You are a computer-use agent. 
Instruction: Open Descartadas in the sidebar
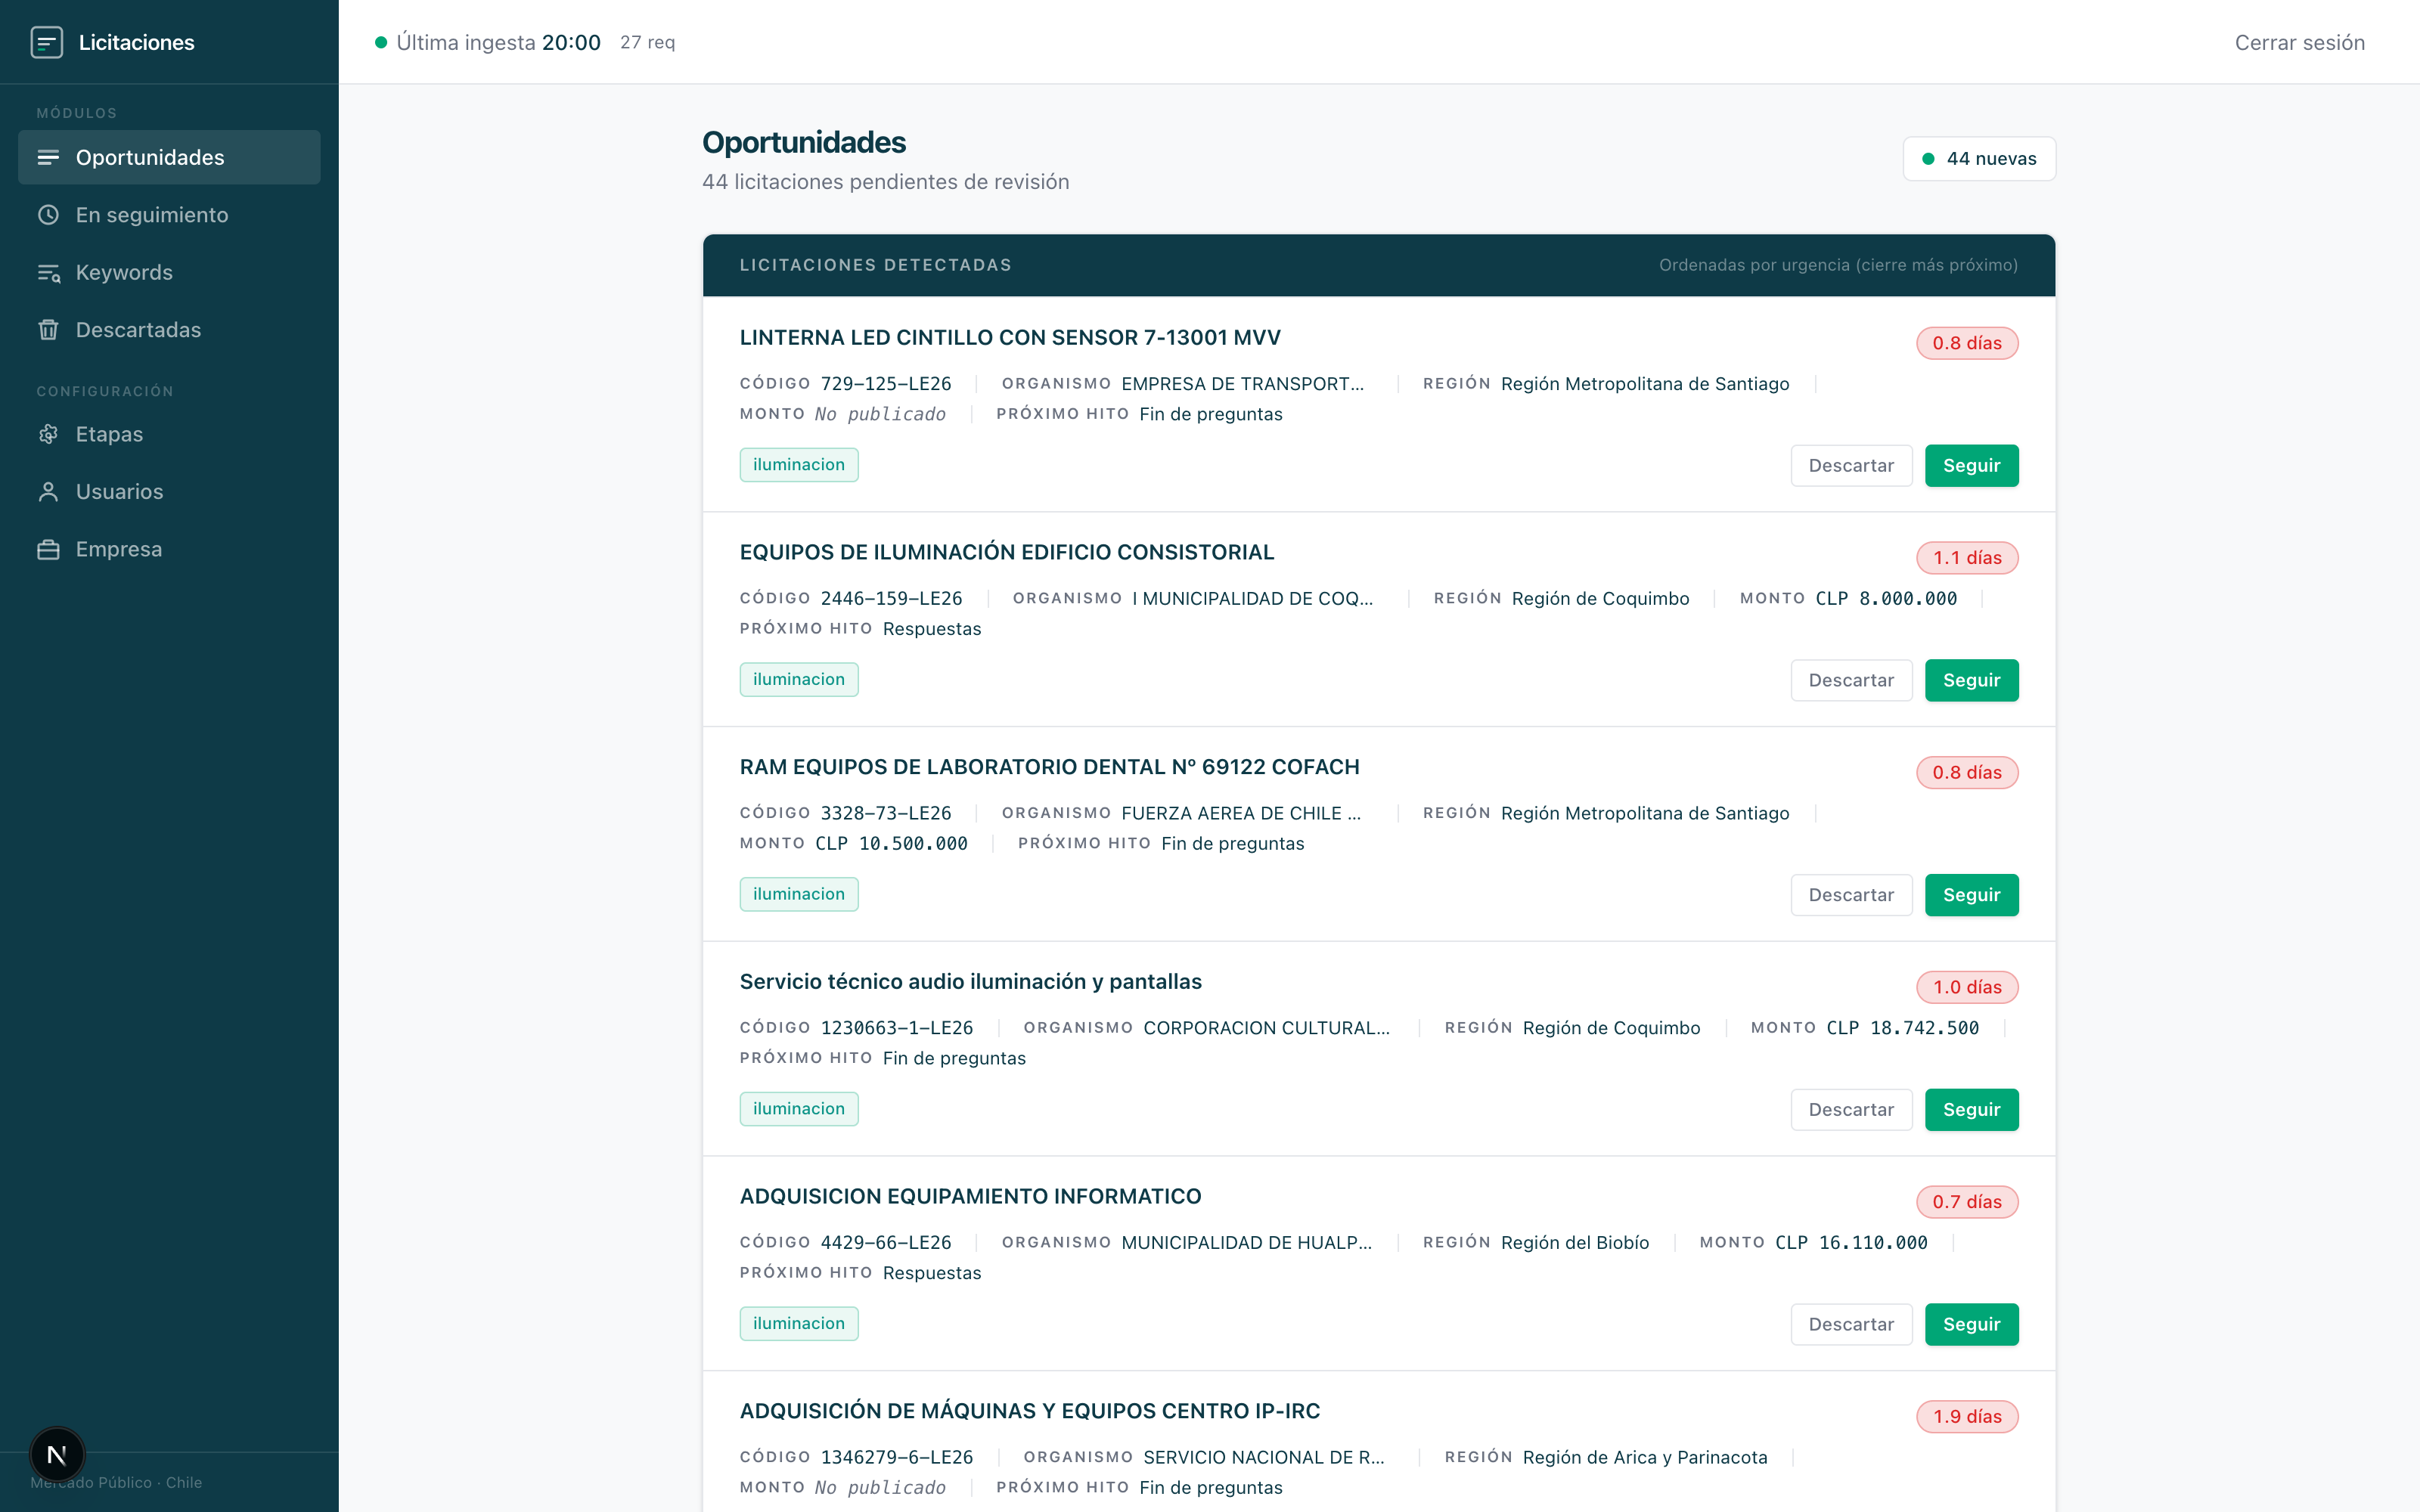[x=169, y=330]
